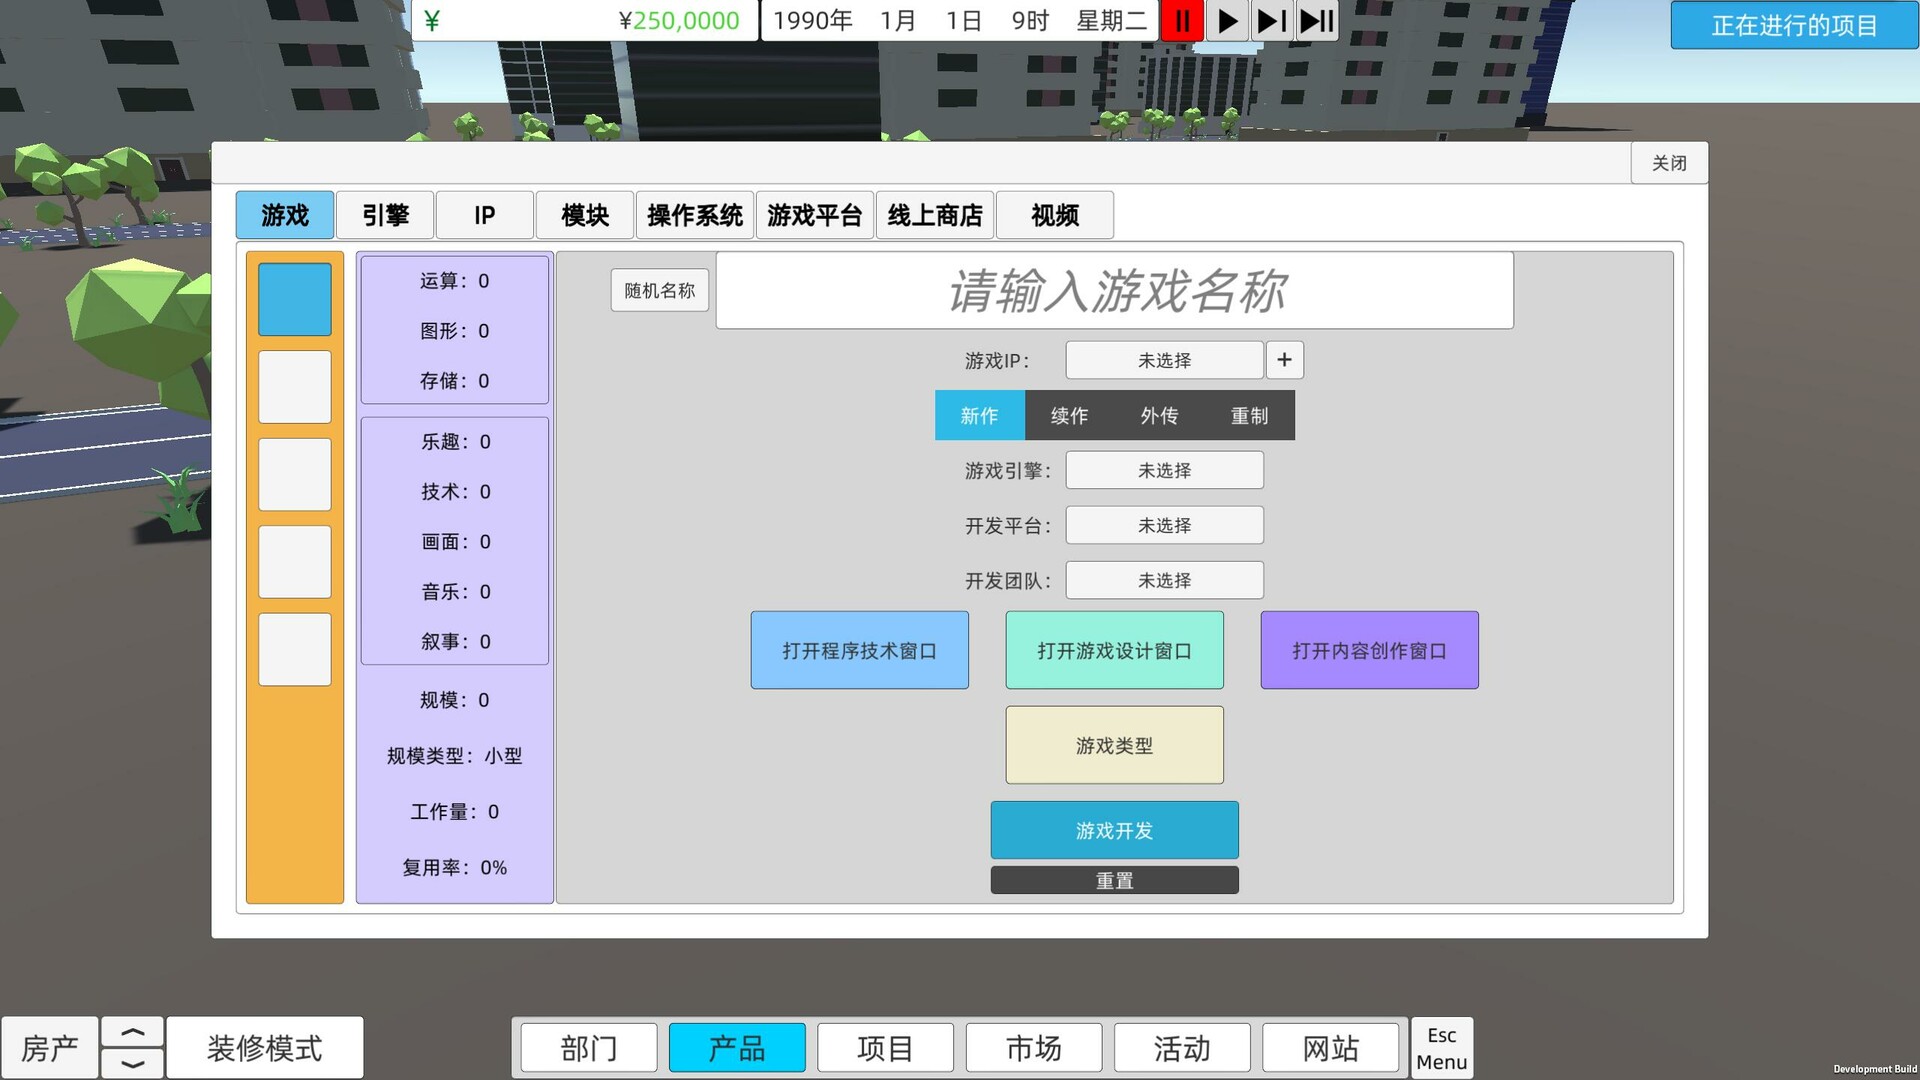Expand 开发平台 platform dropdown
The width and height of the screenshot is (1920, 1080).
click(x=1164, y=524)
